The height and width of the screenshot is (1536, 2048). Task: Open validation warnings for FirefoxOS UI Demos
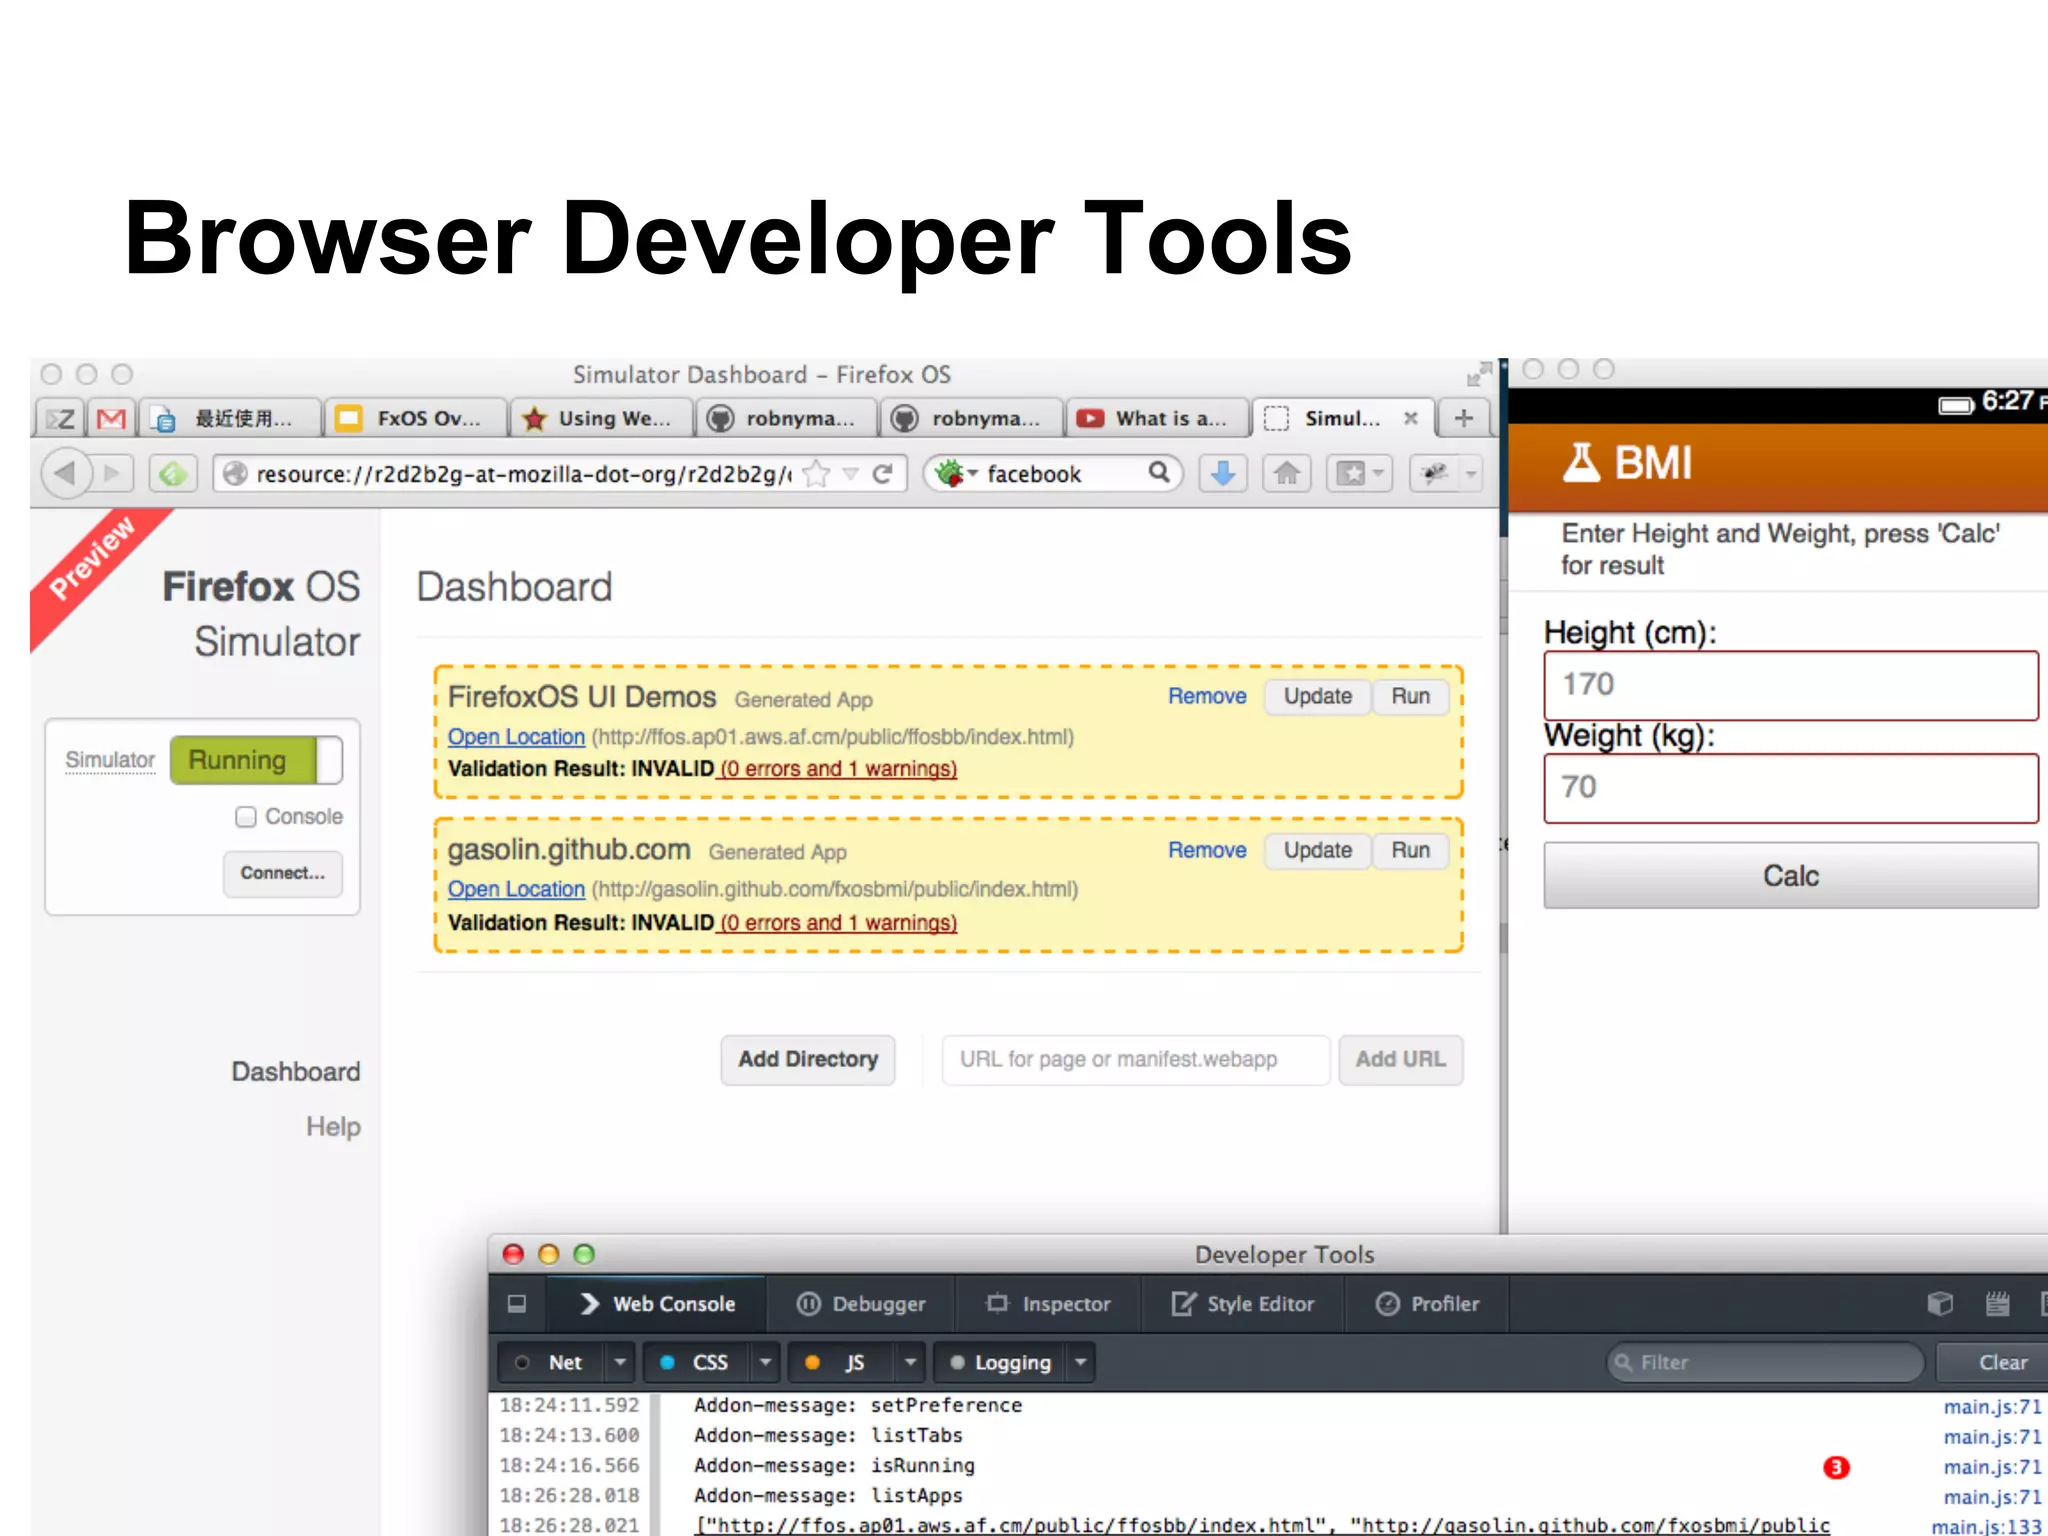coord(838,768)
